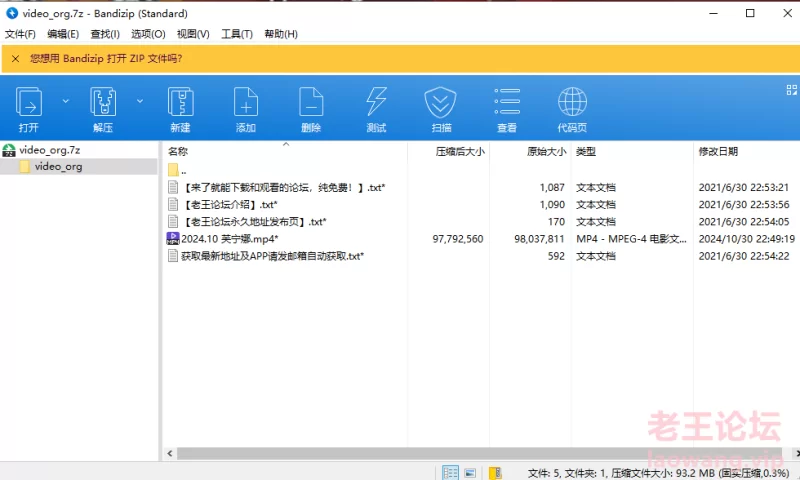The height and width of the screenshot is (480, 800).
Task: Open the 视图(V) menu
Action: pyautogui.click(x=193, y=34)
